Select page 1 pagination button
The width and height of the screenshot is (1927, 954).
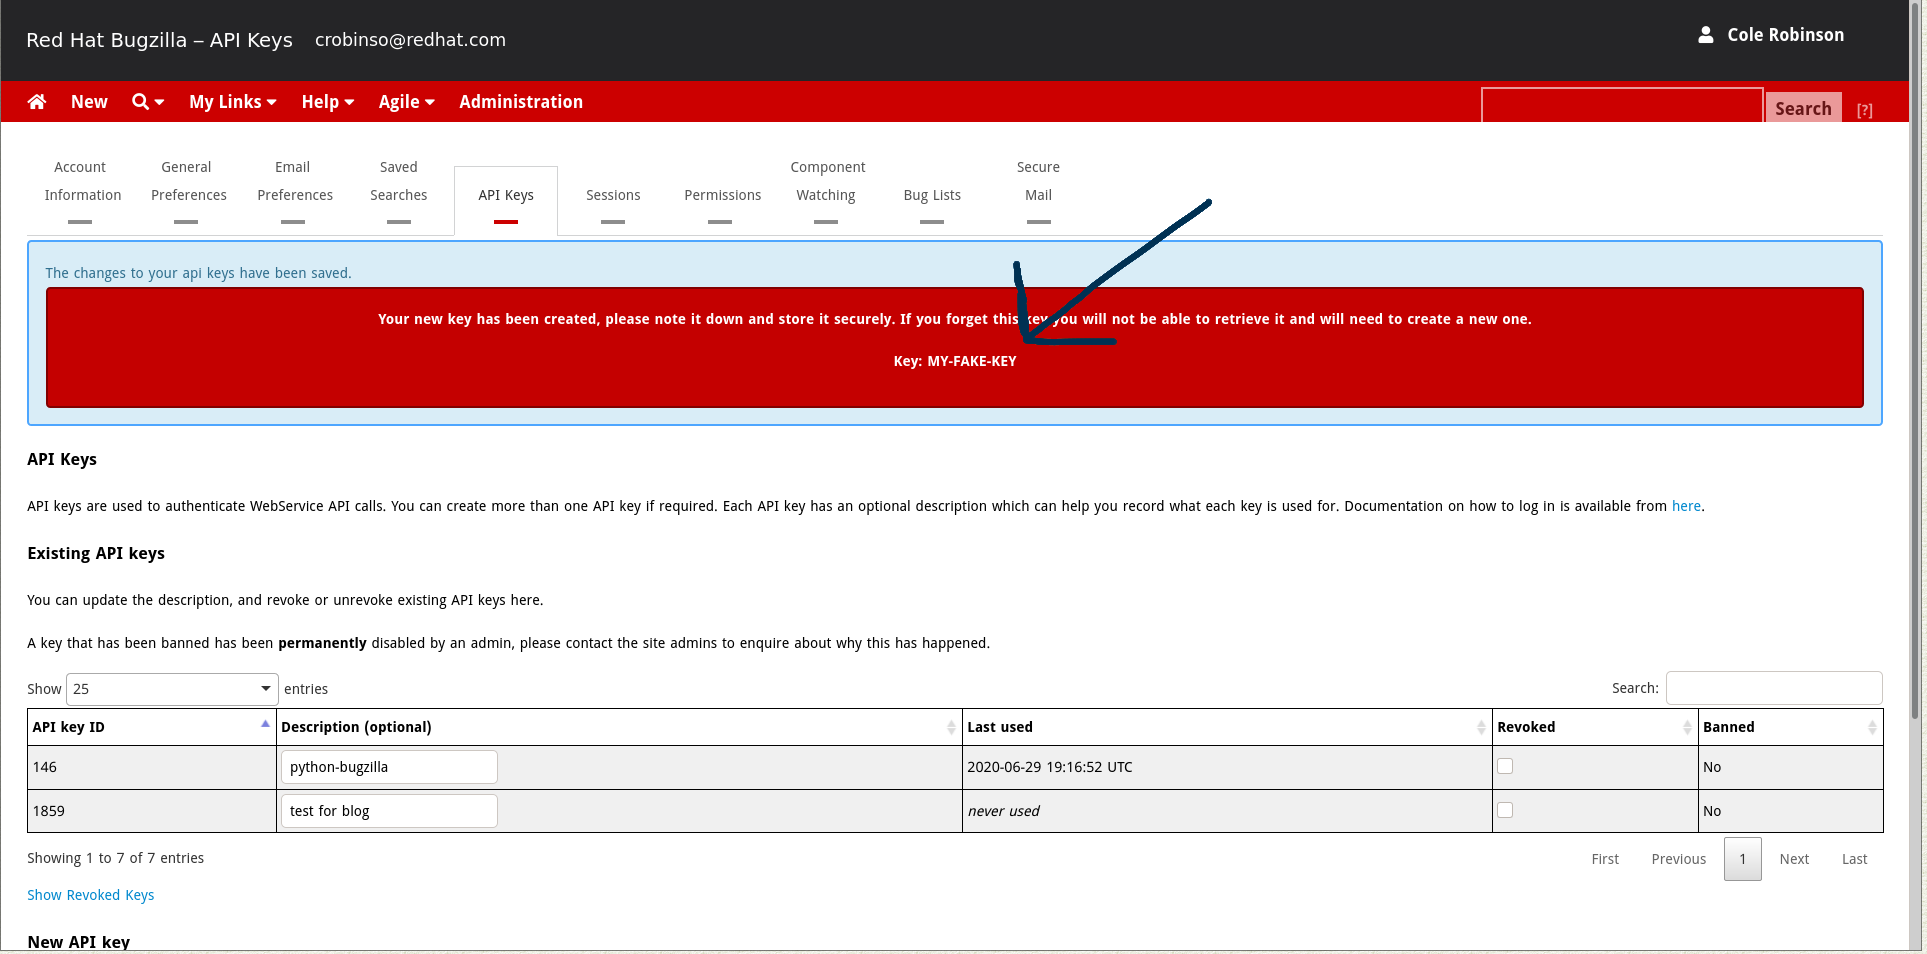[x=1742, y=859]
